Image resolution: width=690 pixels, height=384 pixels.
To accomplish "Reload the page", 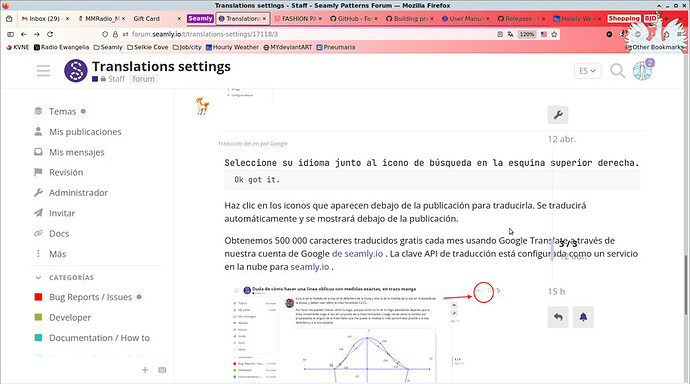I will [x=50, y=34].
